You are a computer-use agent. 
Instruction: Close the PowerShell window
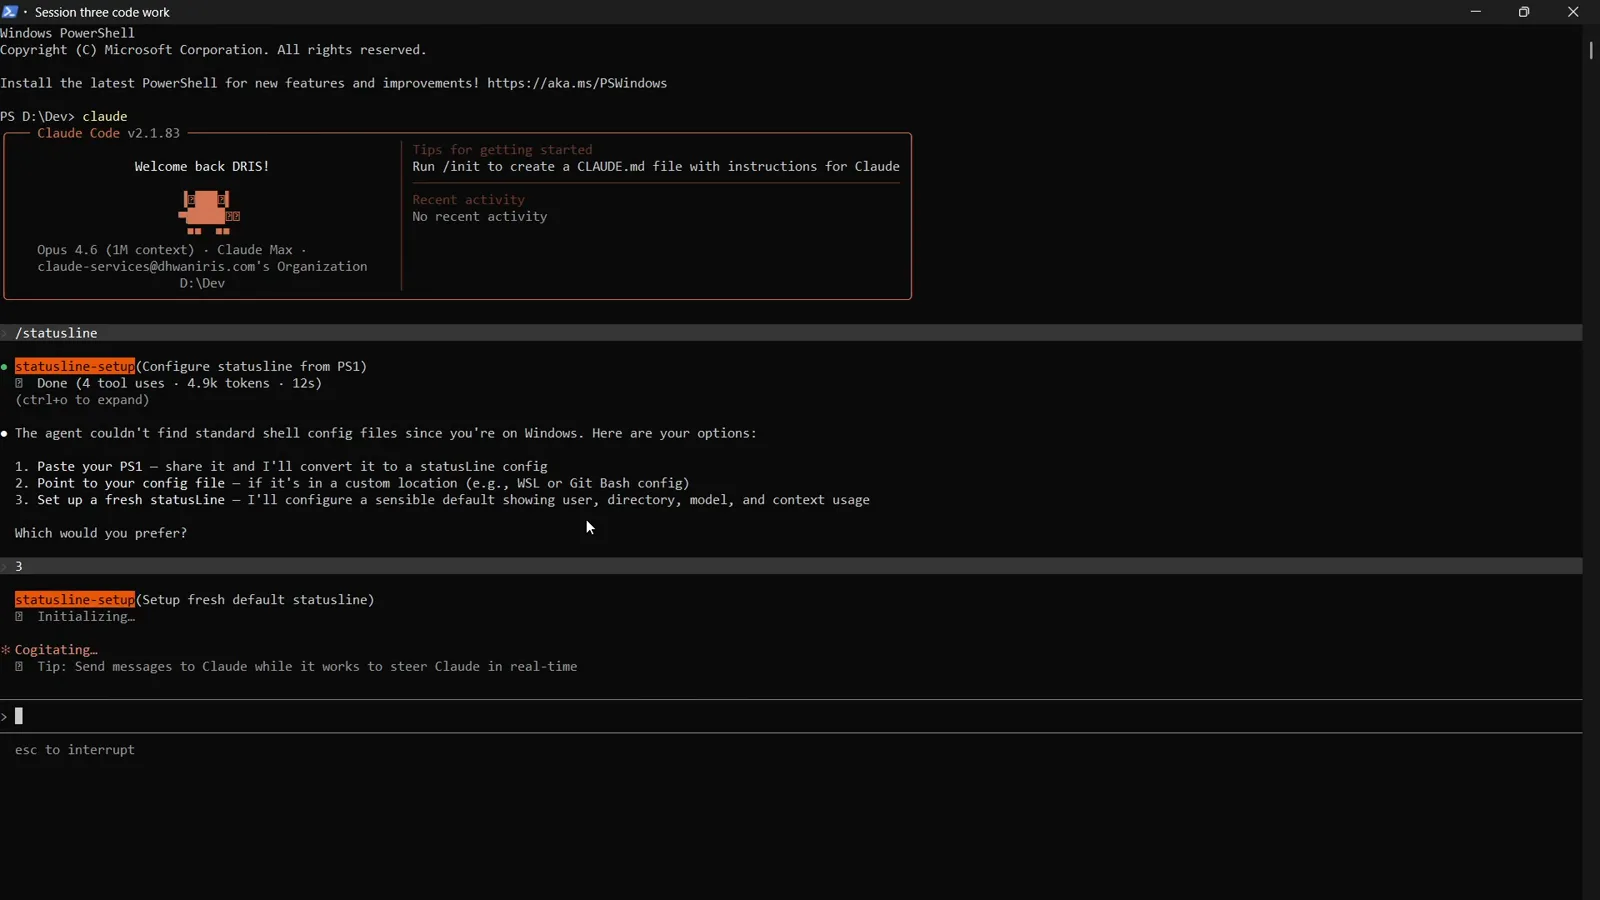(1573, 12)
